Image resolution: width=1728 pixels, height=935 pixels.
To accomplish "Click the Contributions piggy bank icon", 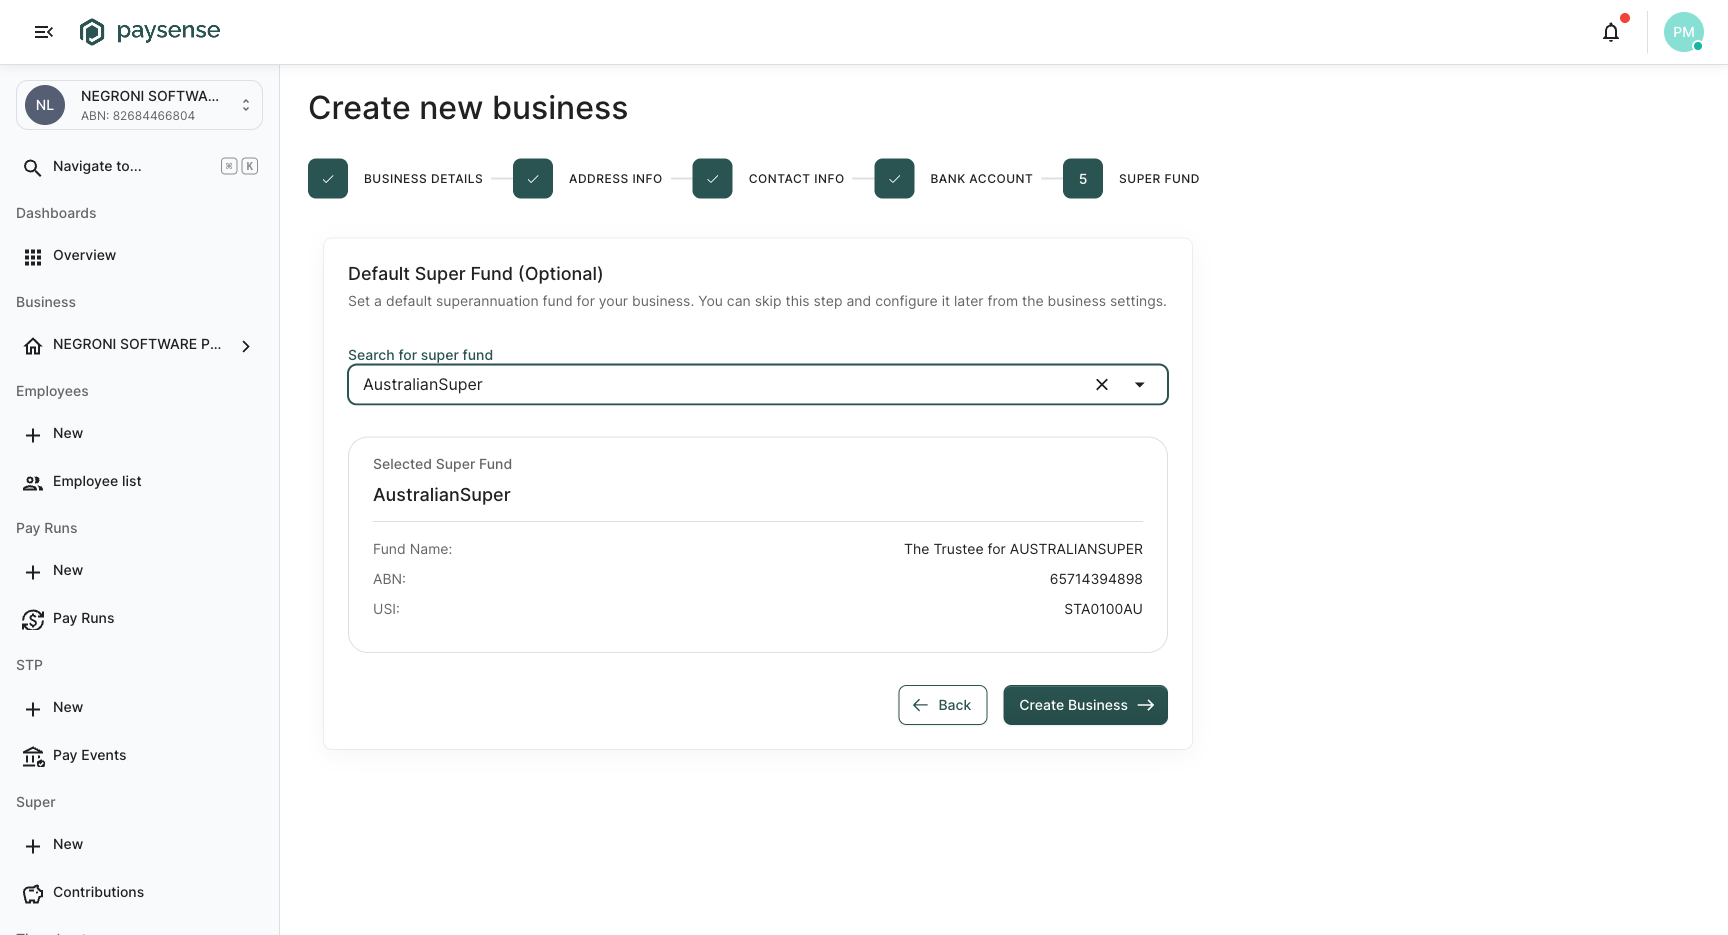I will [33, 894].
